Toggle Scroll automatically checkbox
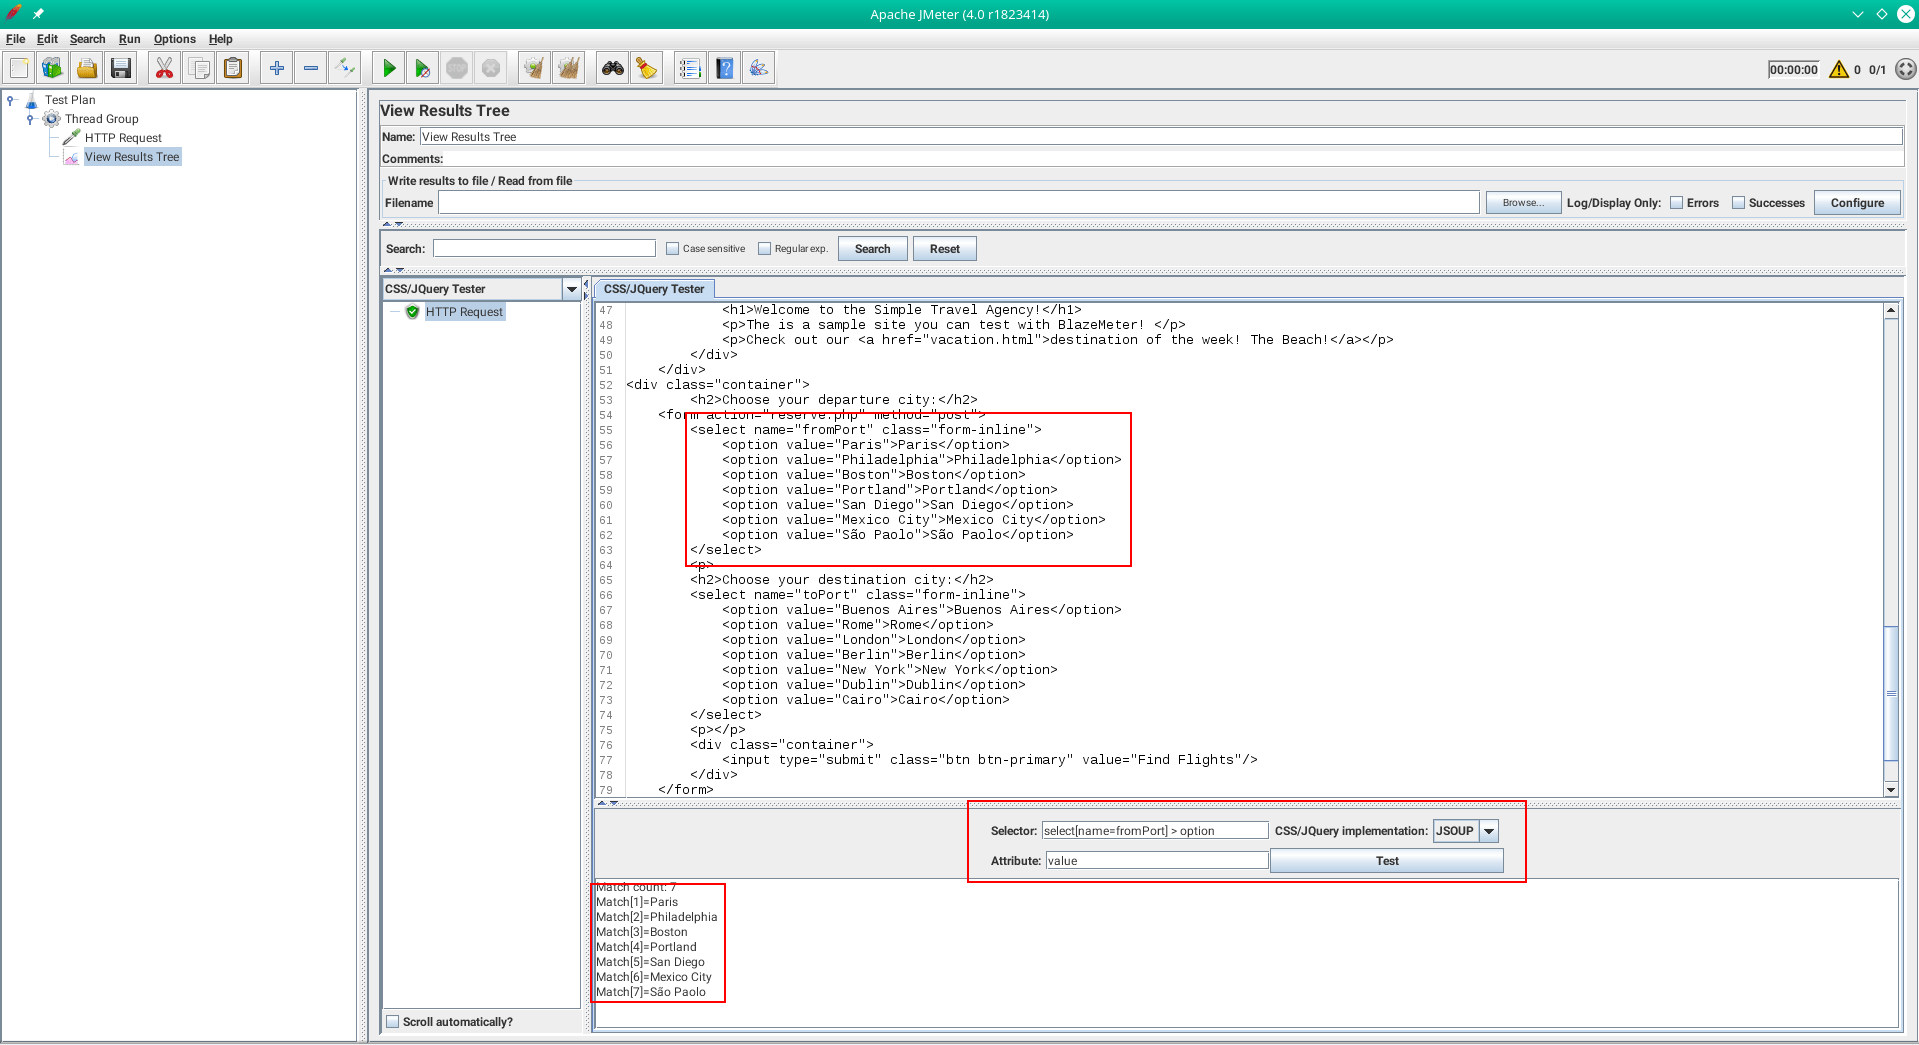The image size is (1919, 1045). pyautogui.click(x=393, y=1022)
